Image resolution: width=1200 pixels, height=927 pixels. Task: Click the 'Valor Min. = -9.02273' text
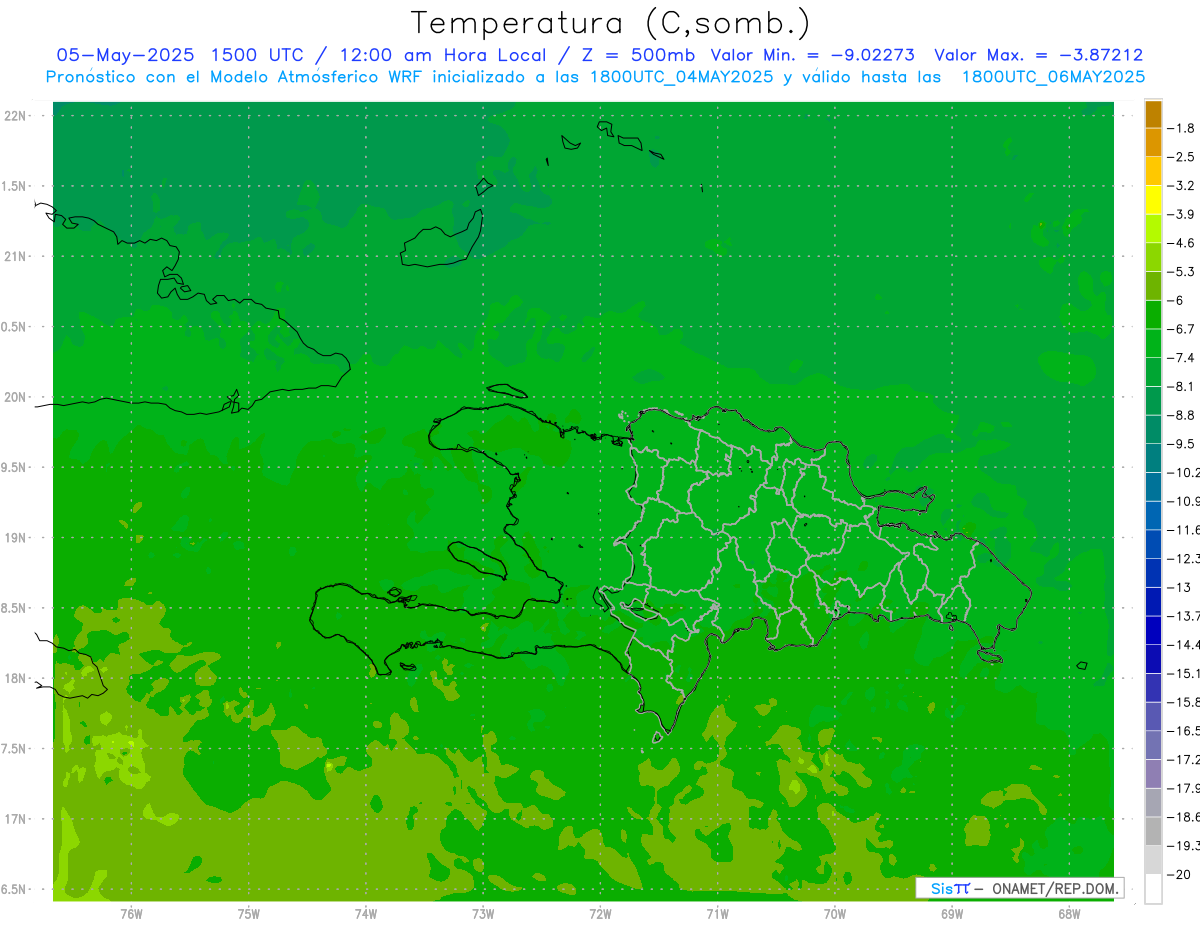point(812,55)
